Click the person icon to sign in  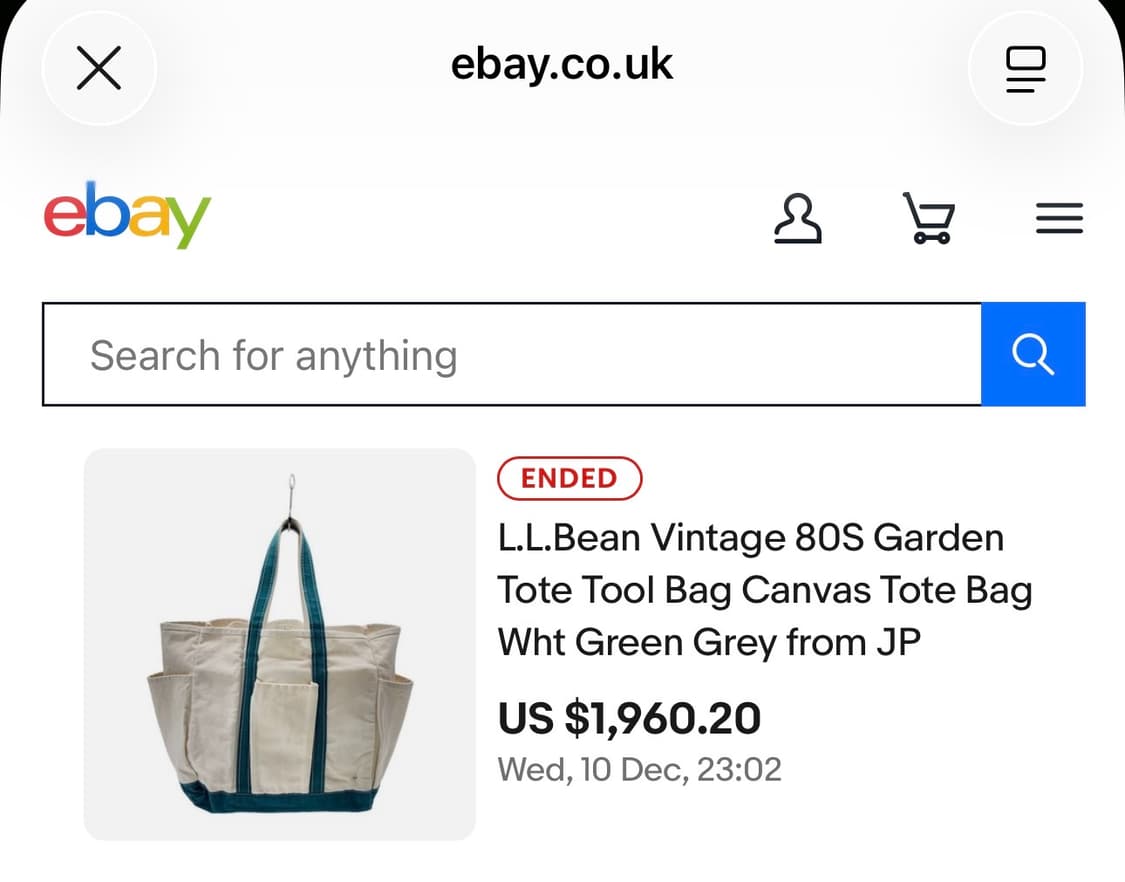click(798, 218)
